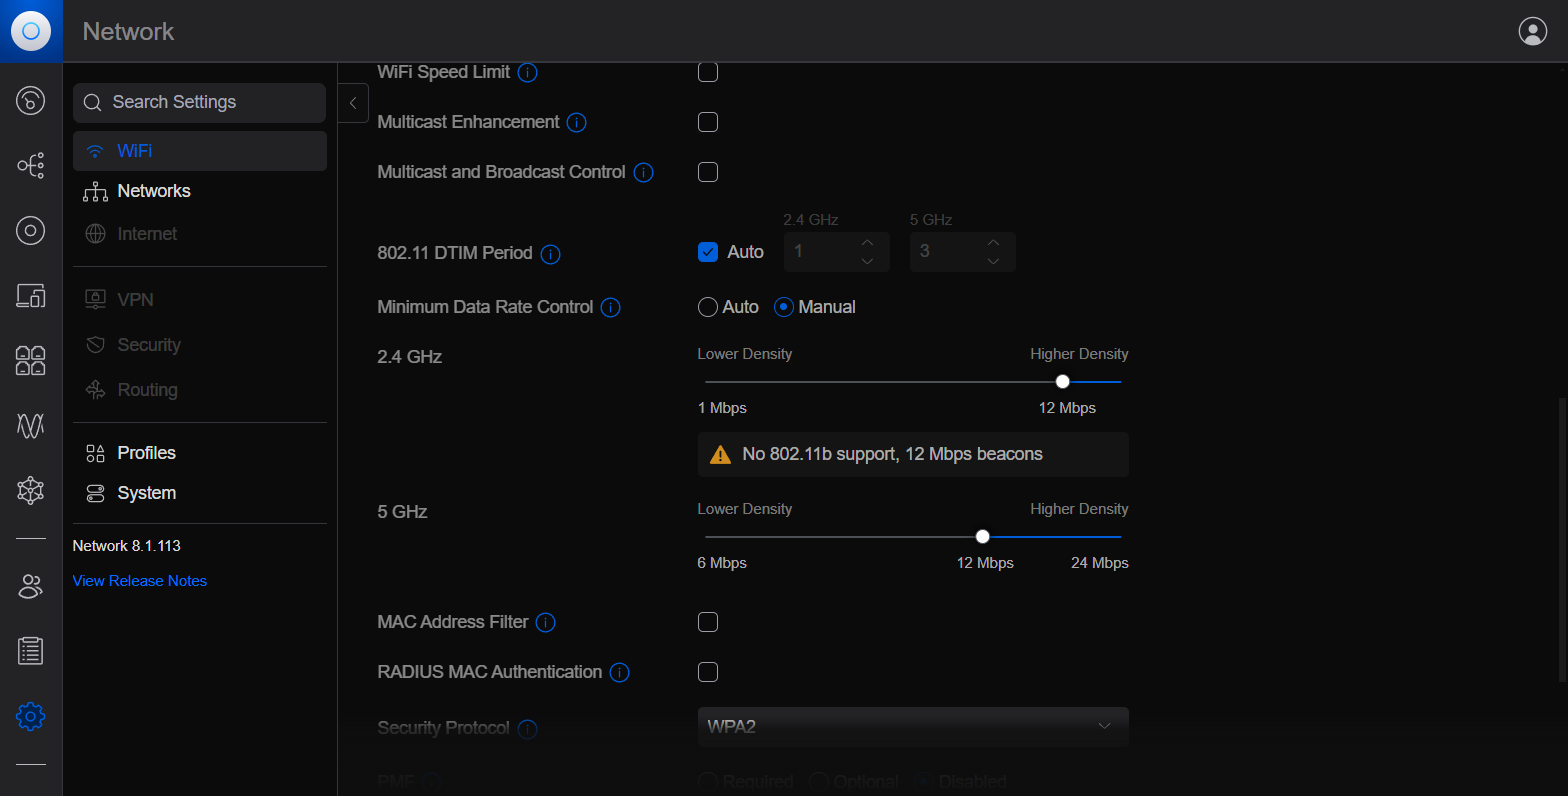The width and height of the screenshot is (1568, 796).
Task: Click info icon beside Security Protocol
Action: pos(528,729)
